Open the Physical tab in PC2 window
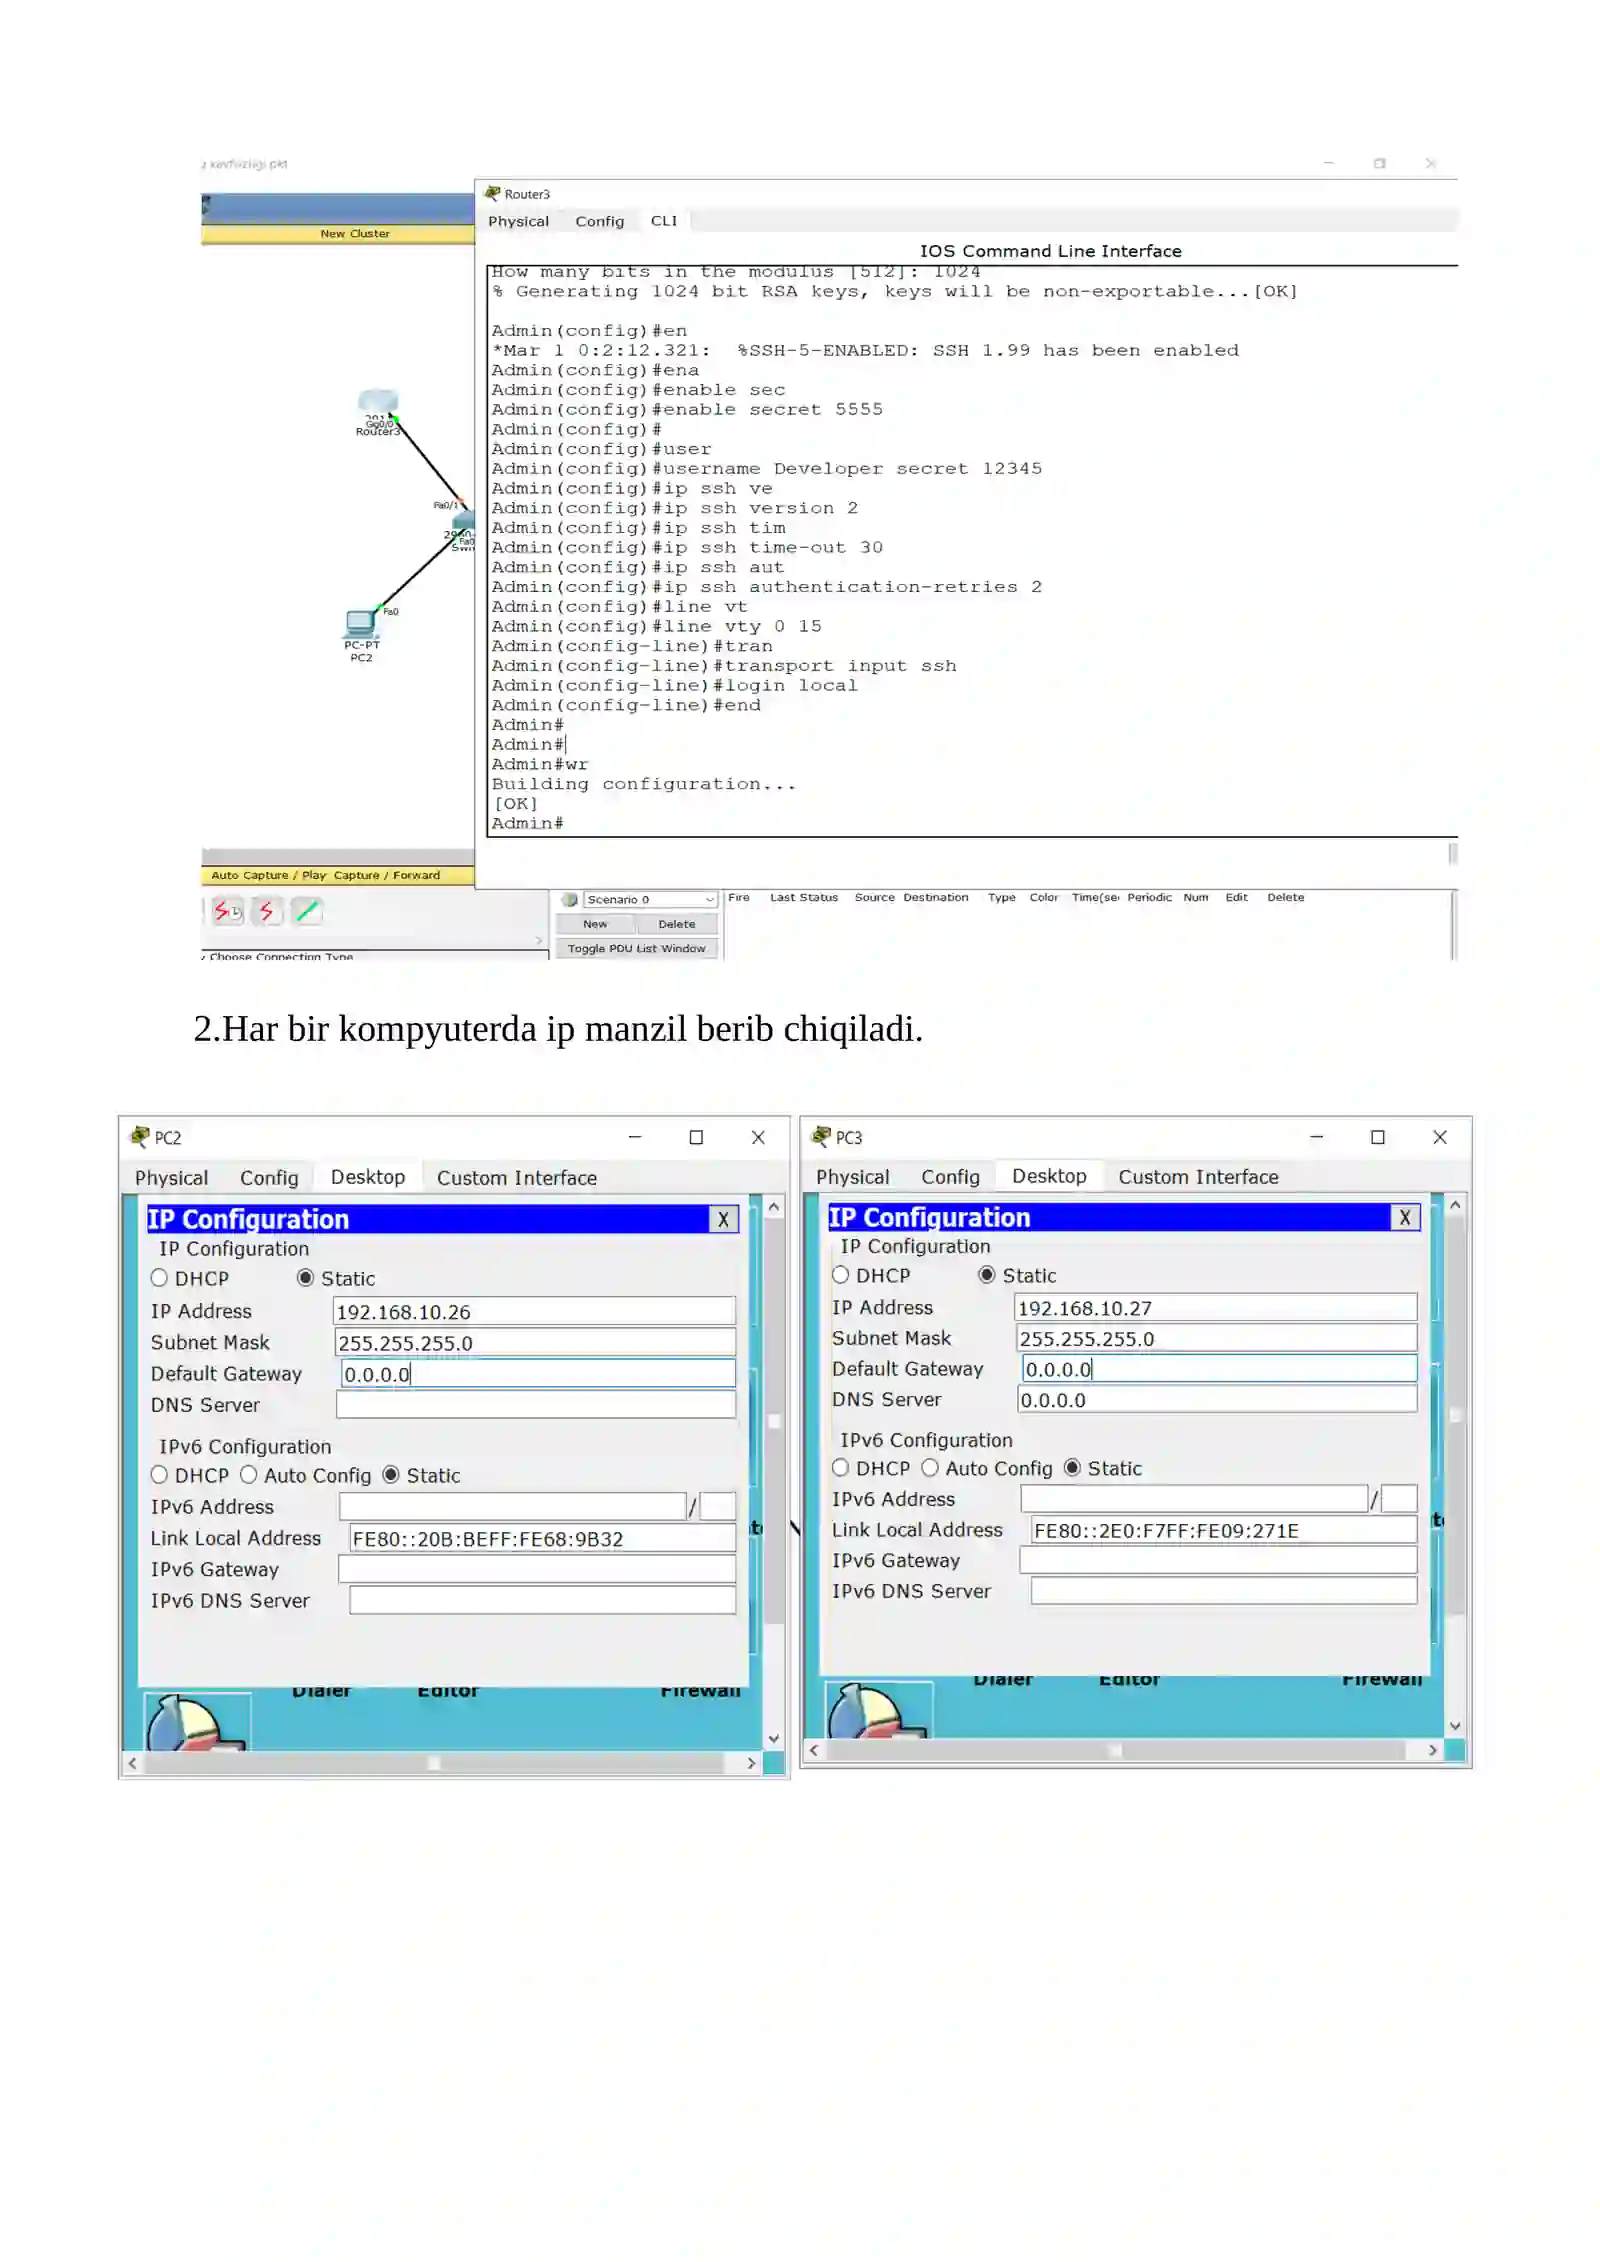This screenshot has width=1600, height=2262. point(171,1178)
